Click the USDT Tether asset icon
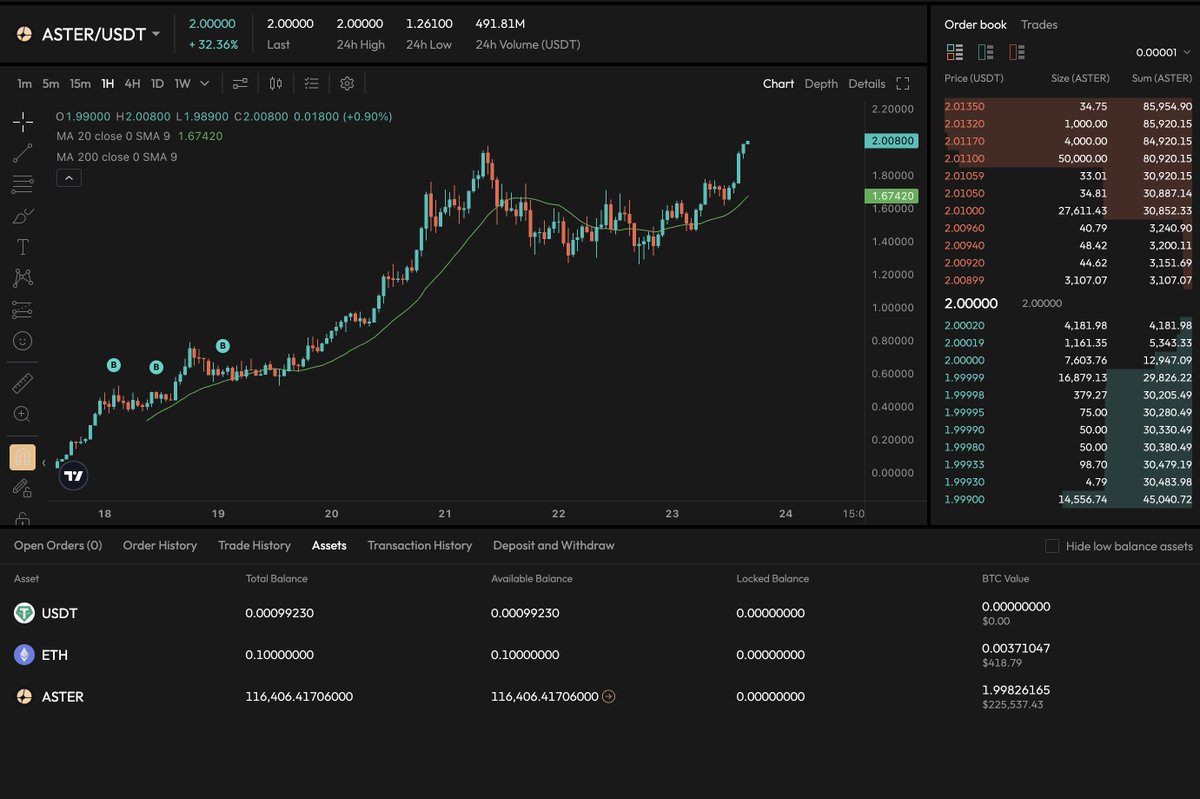Viewport: 1200px width, 799px height. point(24,613)
